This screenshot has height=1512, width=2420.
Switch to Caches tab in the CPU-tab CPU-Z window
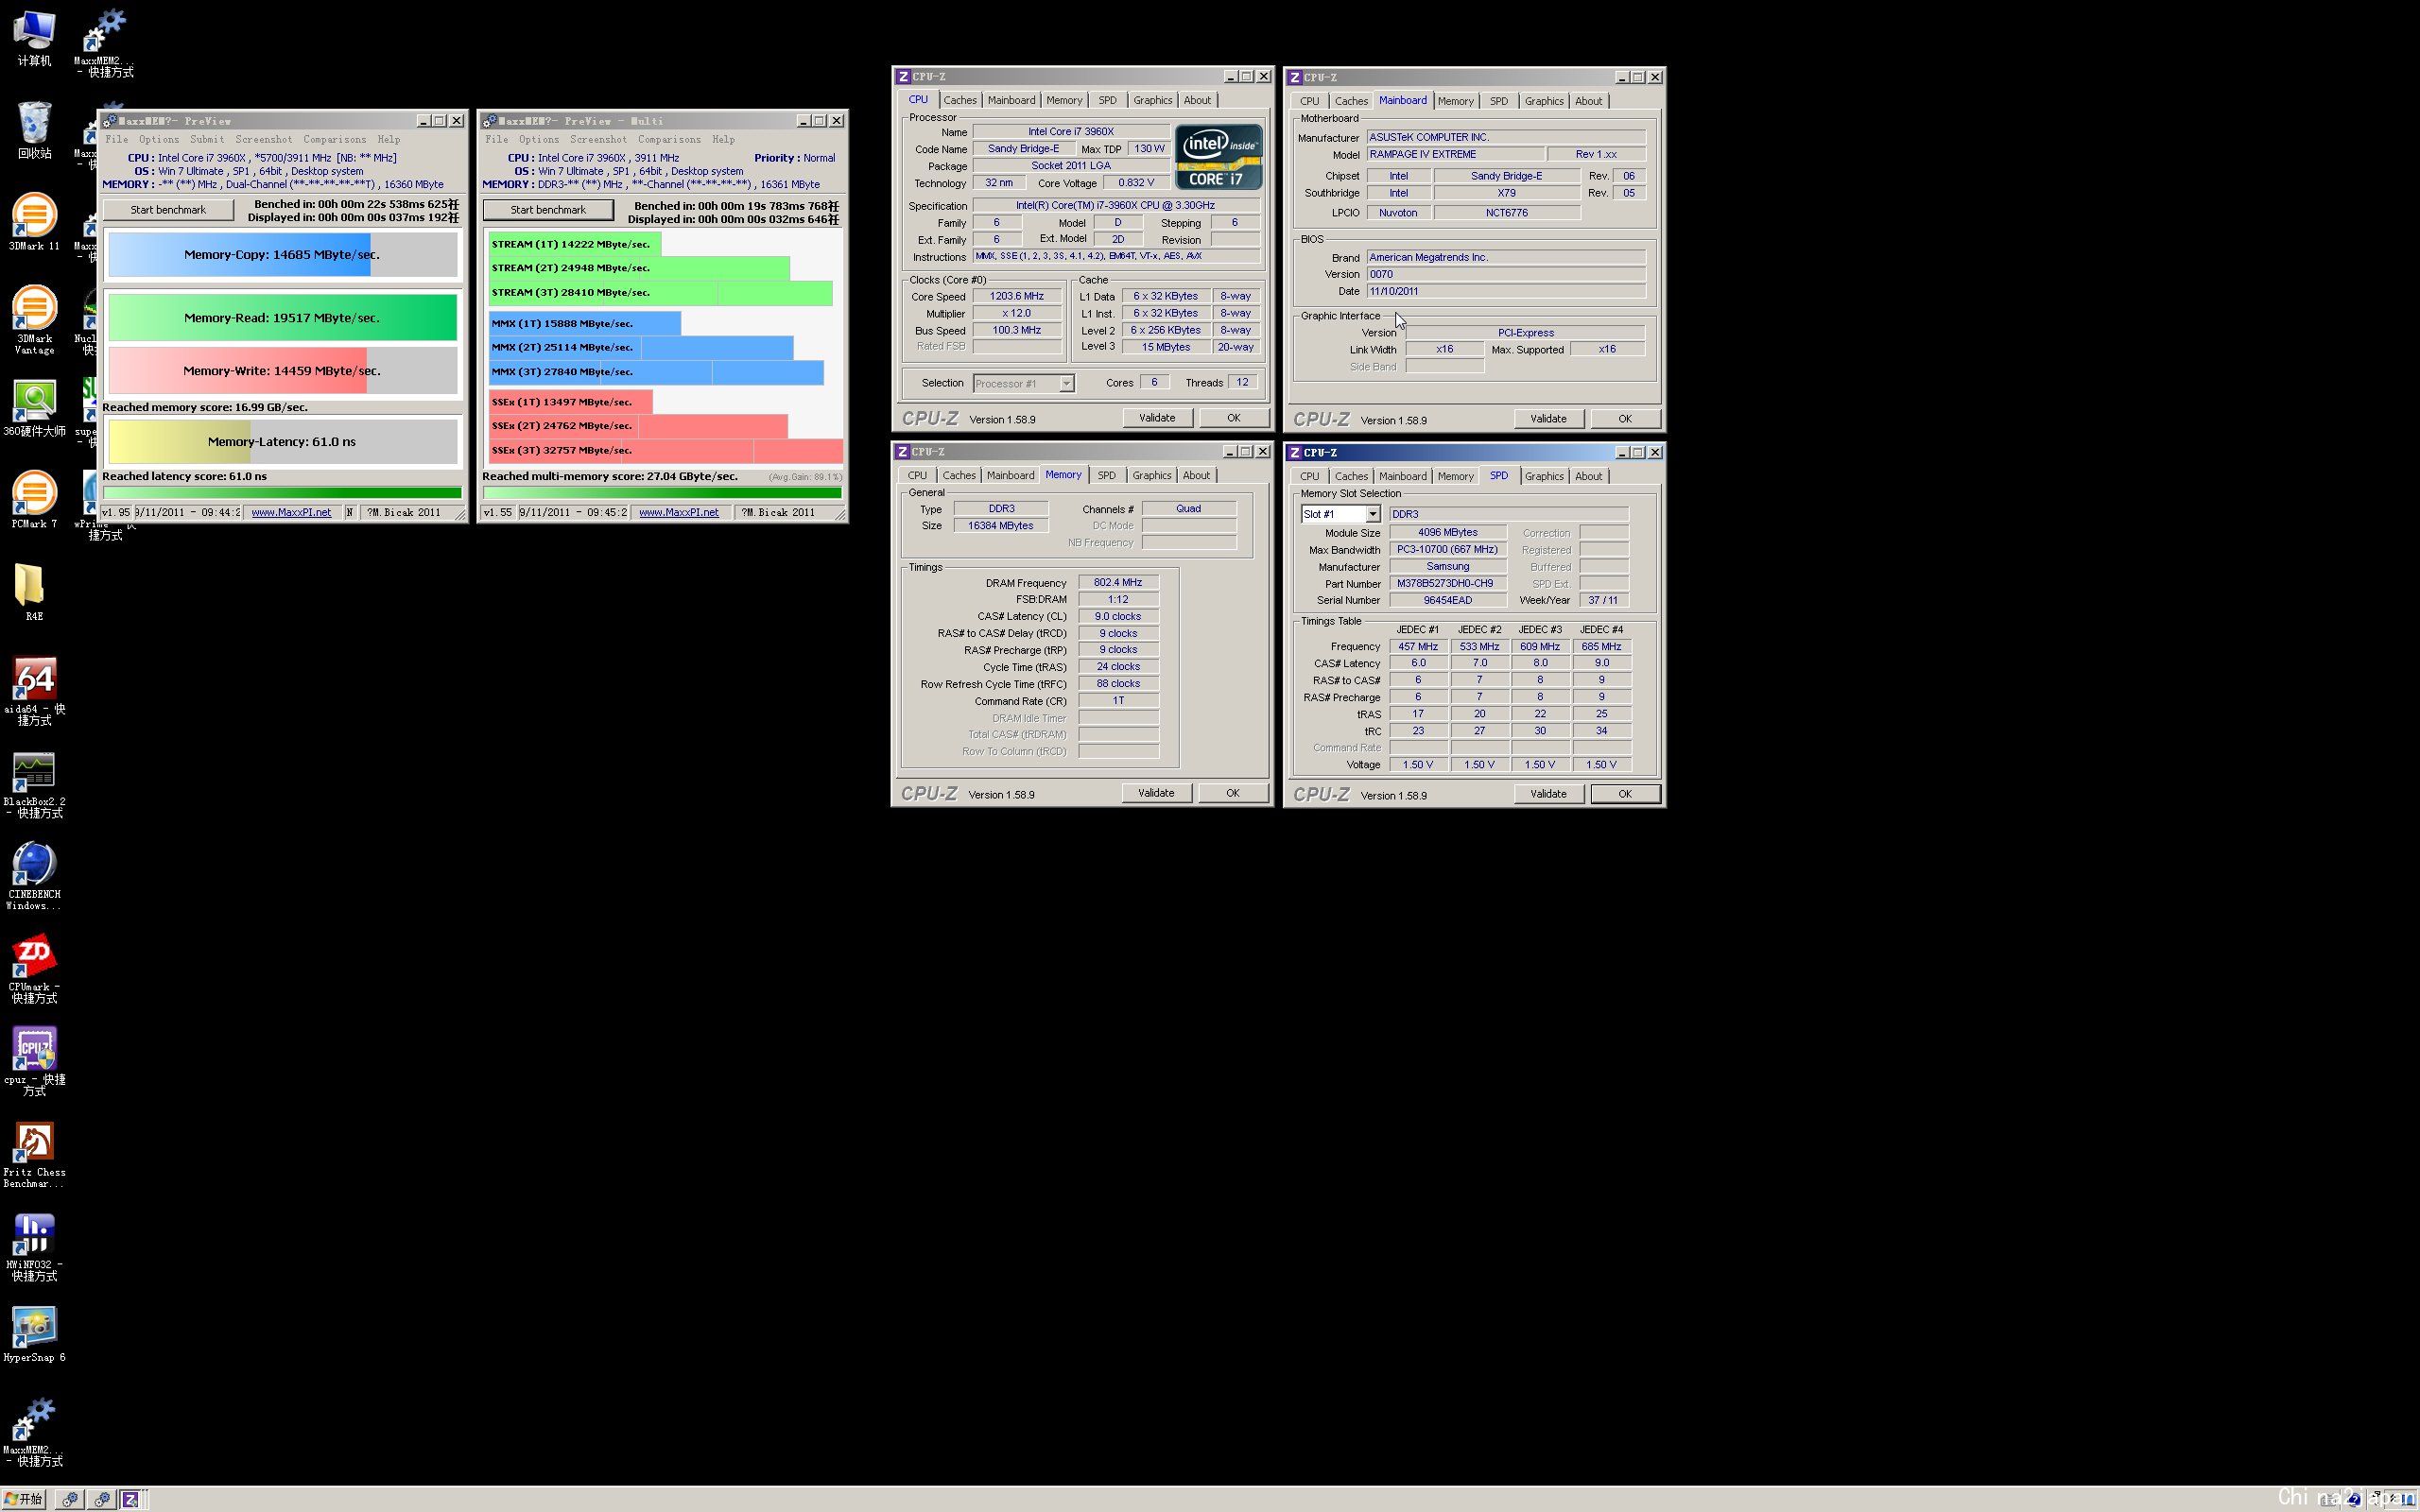point(960,100)
